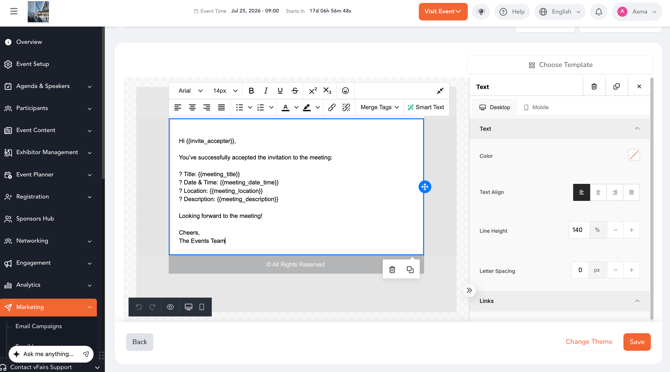
Task: Click the Save button
Action: 637,342
